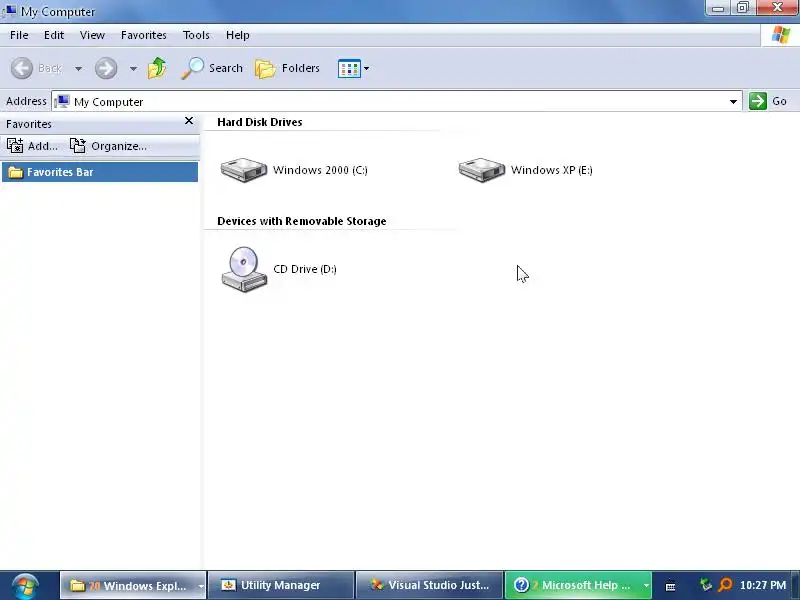Image resolution: width=800 pixels, height=600 pixels.
Task: Open the Search pane
Action: point(212,68)
